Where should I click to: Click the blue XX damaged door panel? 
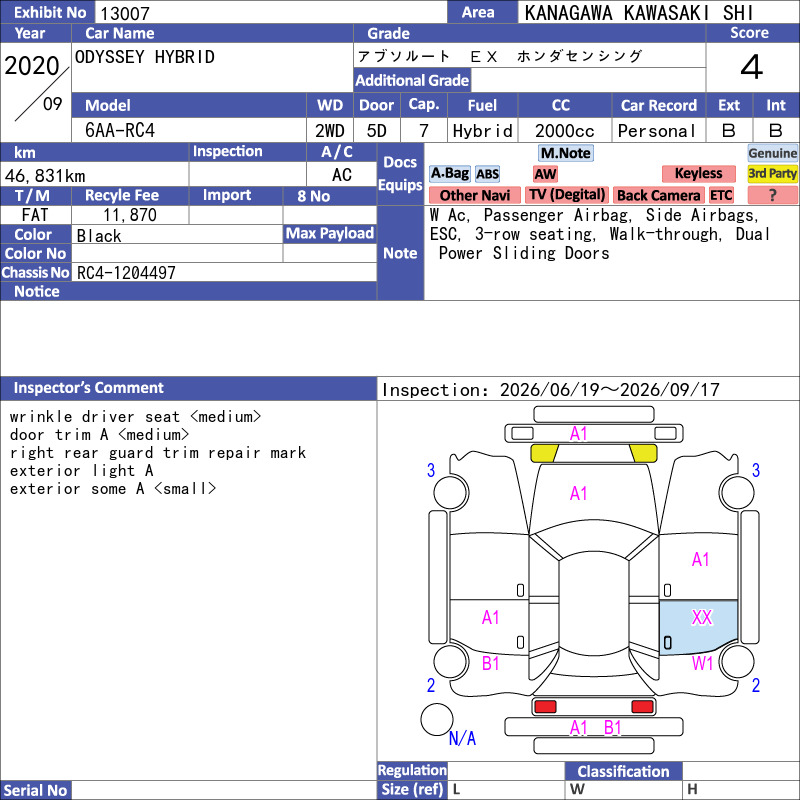tap(698, 627)
